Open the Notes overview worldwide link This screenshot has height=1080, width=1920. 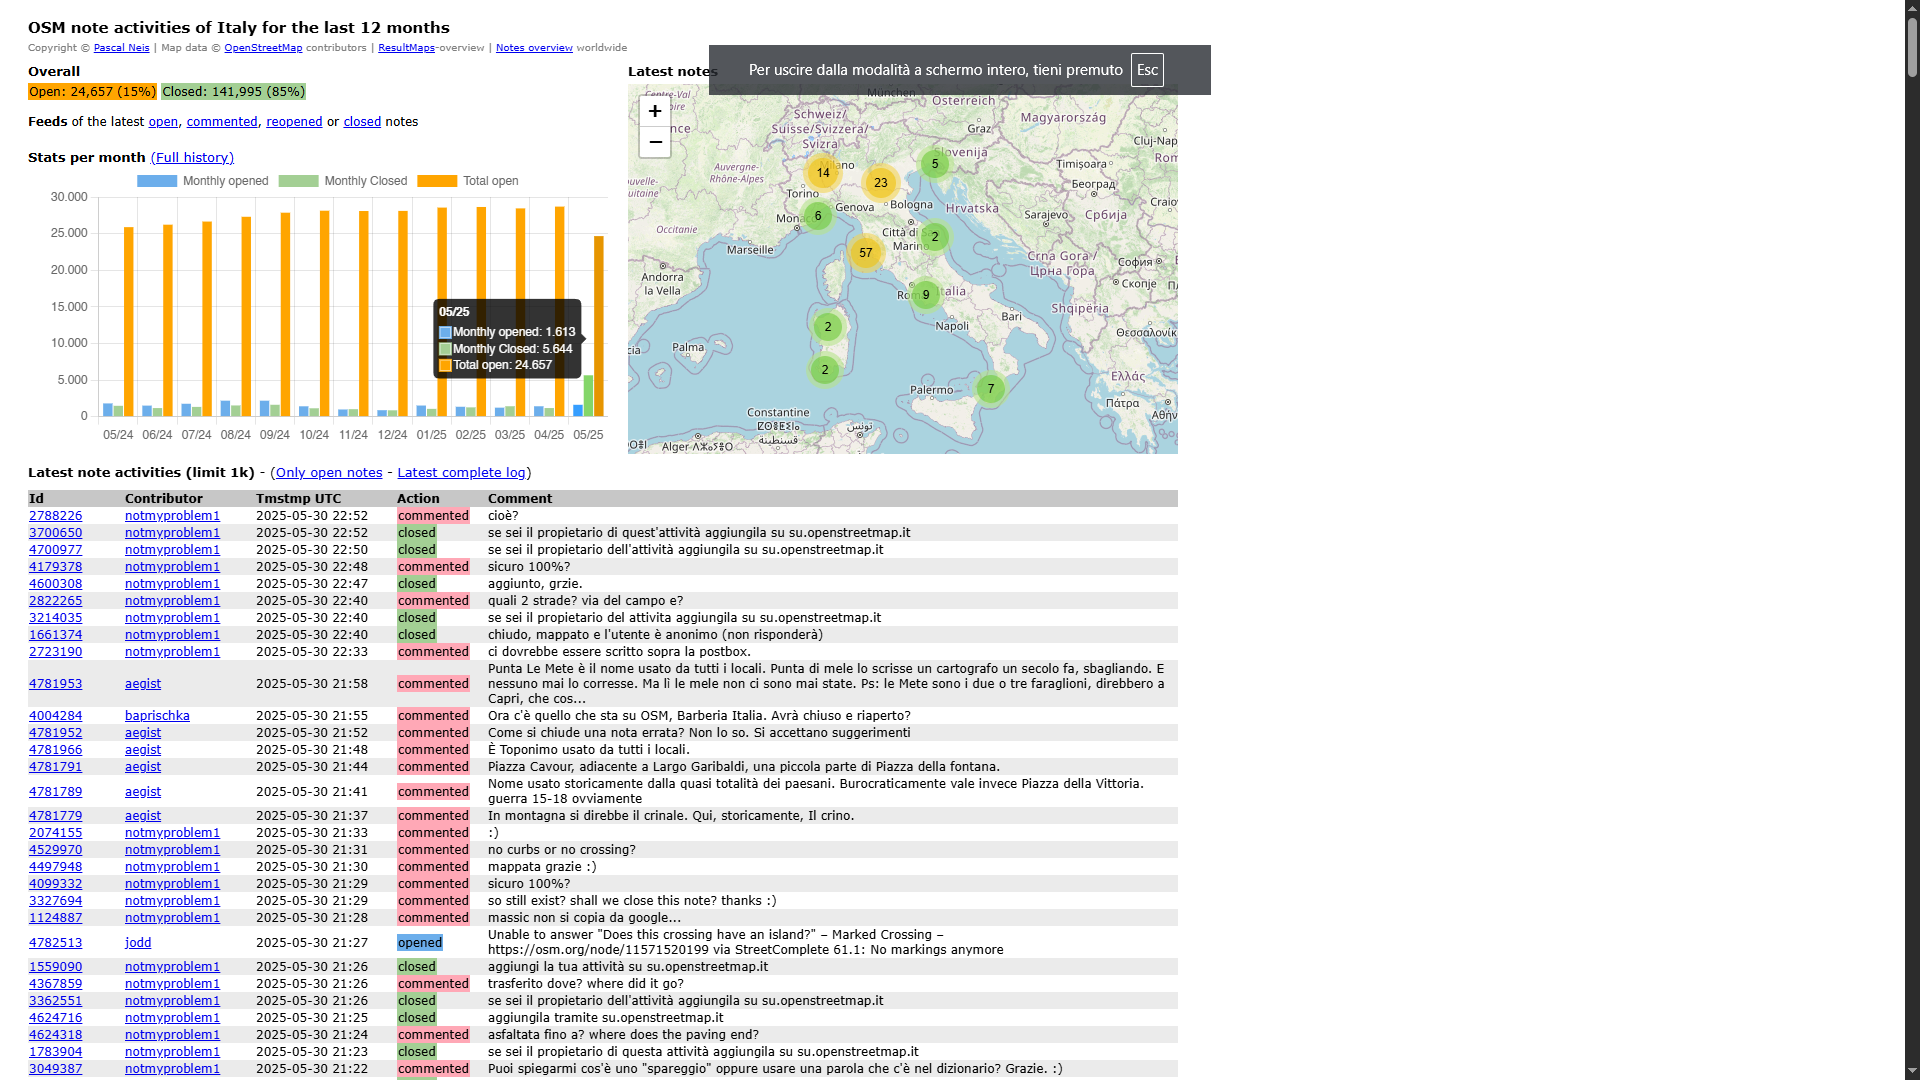534,48
